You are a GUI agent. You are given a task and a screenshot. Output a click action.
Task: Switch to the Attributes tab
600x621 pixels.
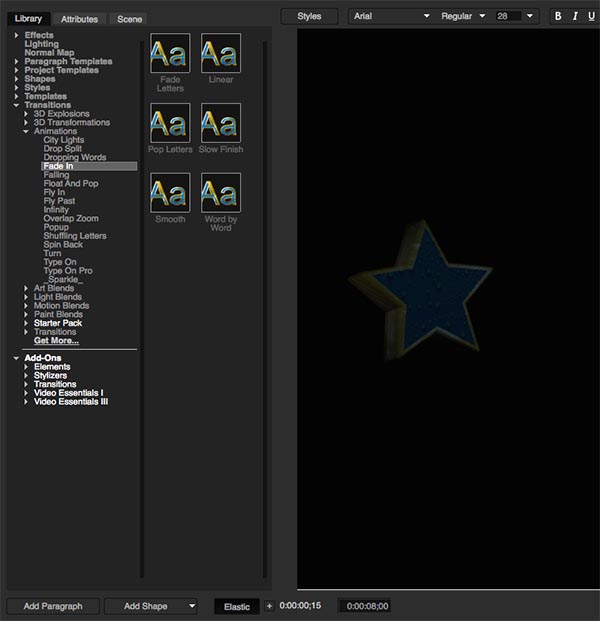(79, 19)
